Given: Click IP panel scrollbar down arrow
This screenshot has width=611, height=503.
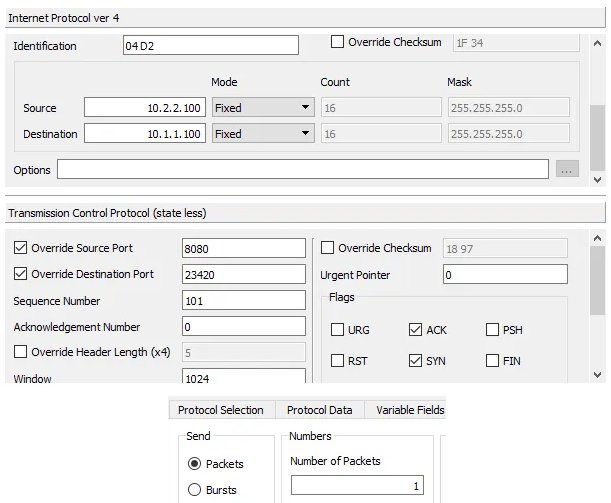Looking at the screenshot, I should pos(597,180).
